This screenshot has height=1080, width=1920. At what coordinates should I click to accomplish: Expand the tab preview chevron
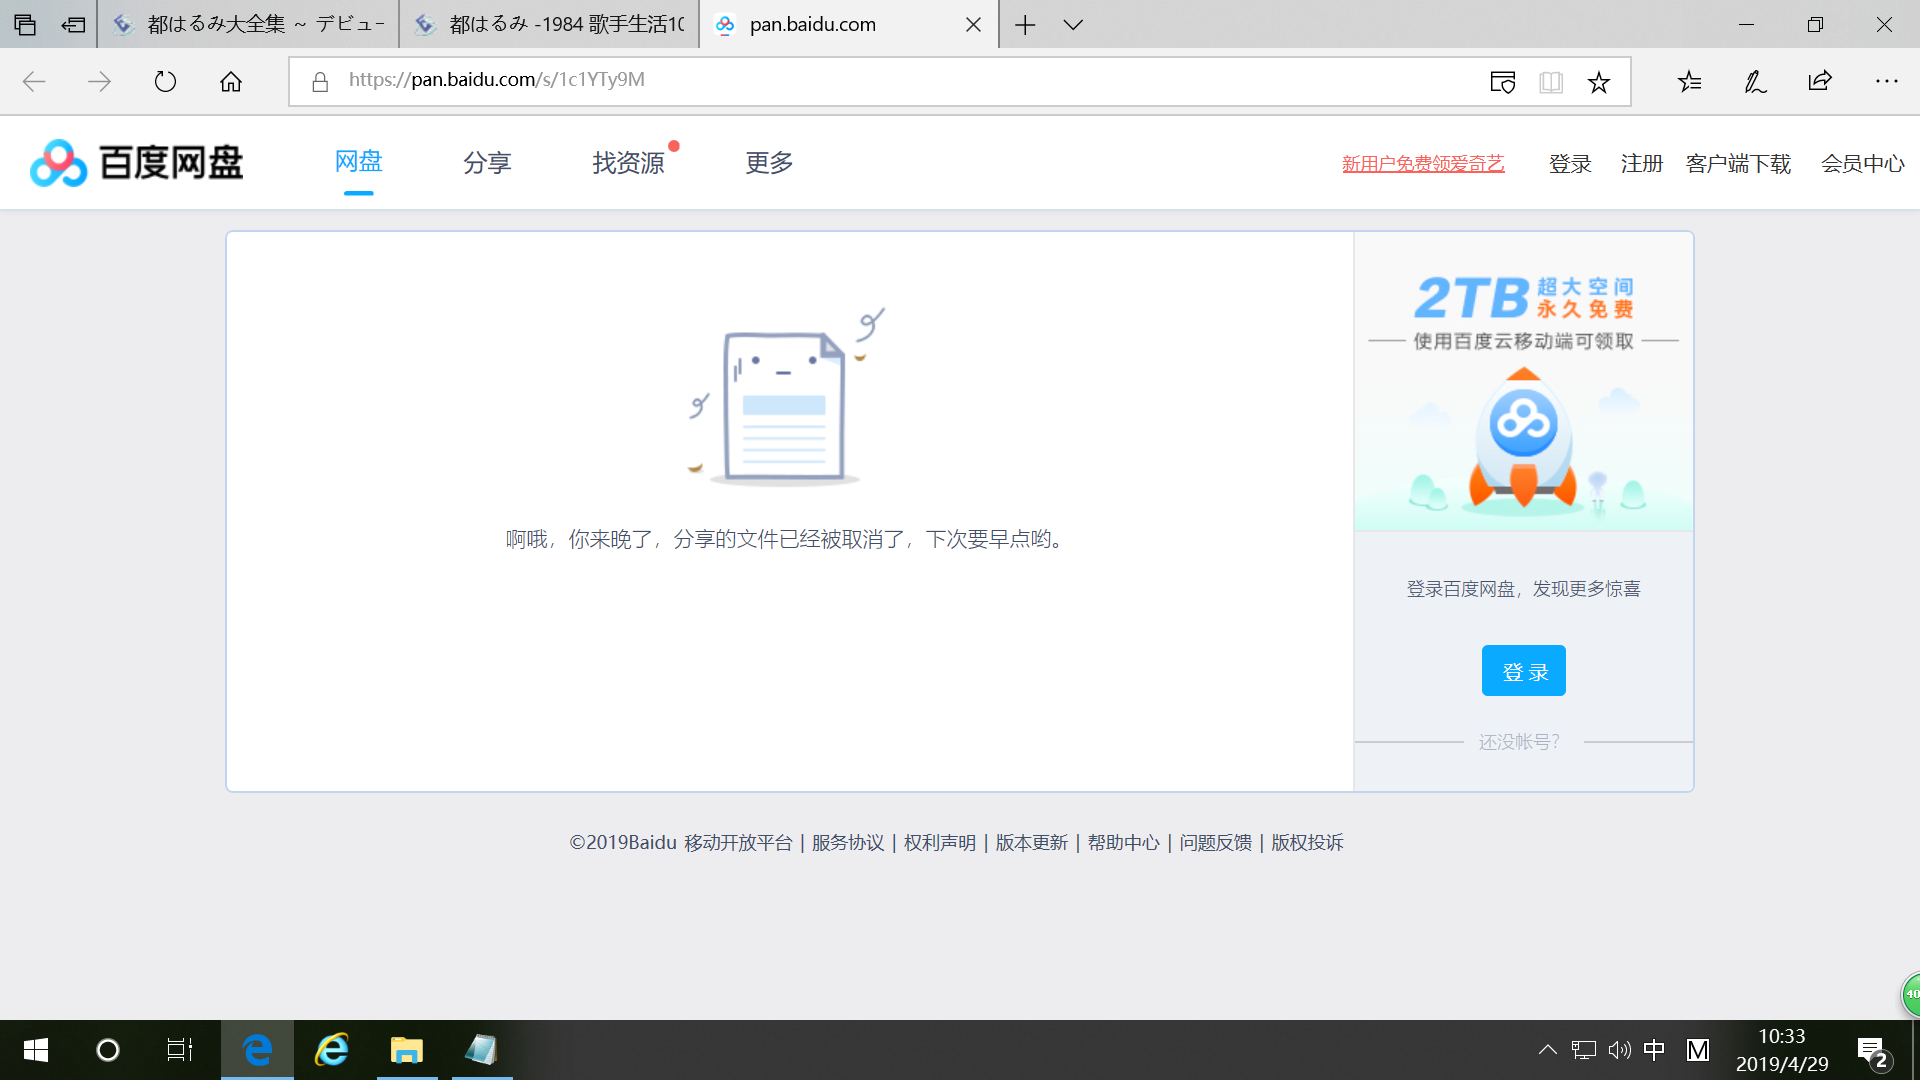point(1073,25)
